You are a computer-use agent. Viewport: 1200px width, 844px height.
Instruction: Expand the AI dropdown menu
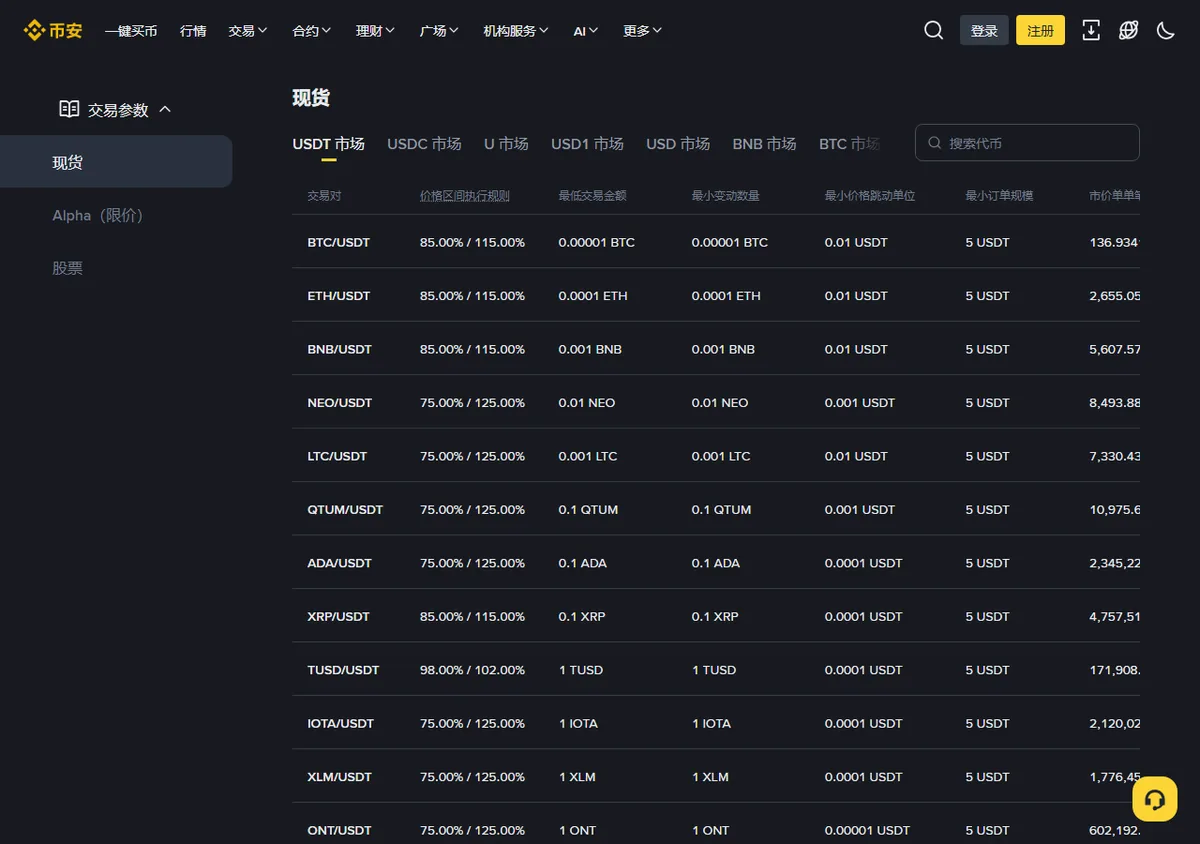point(586,30)
